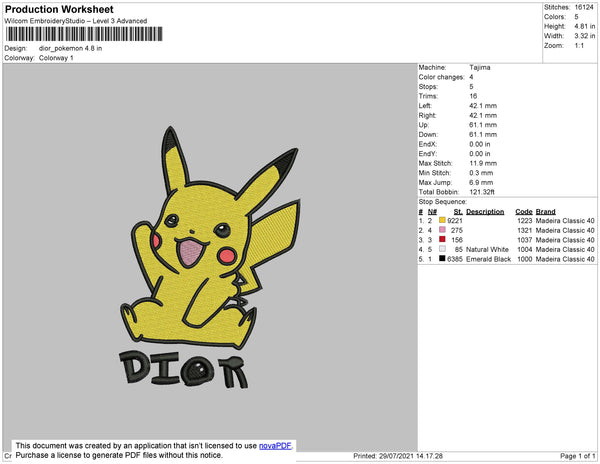Click 'Page 1 of 1' footer text
The height and width of the screenshot is (464, 600).
click(578, 456)
